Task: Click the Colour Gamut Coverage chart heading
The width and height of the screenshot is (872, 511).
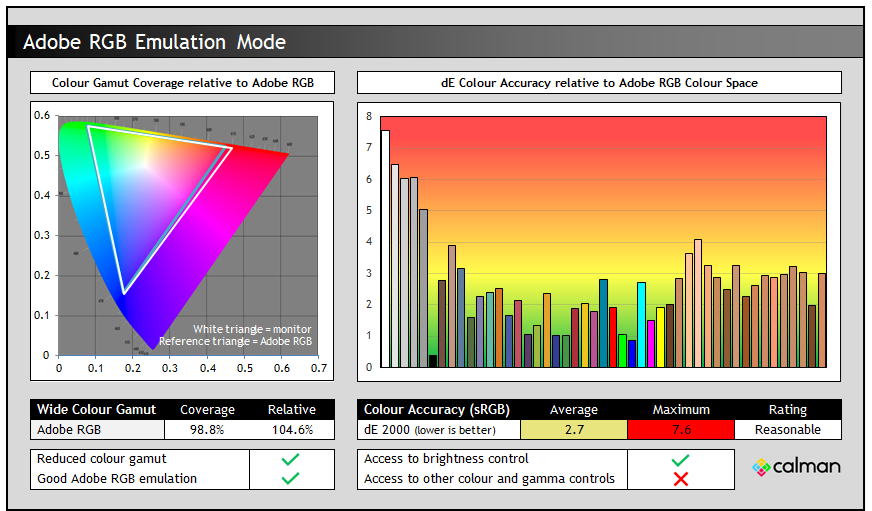Action: tap(180, 83)
